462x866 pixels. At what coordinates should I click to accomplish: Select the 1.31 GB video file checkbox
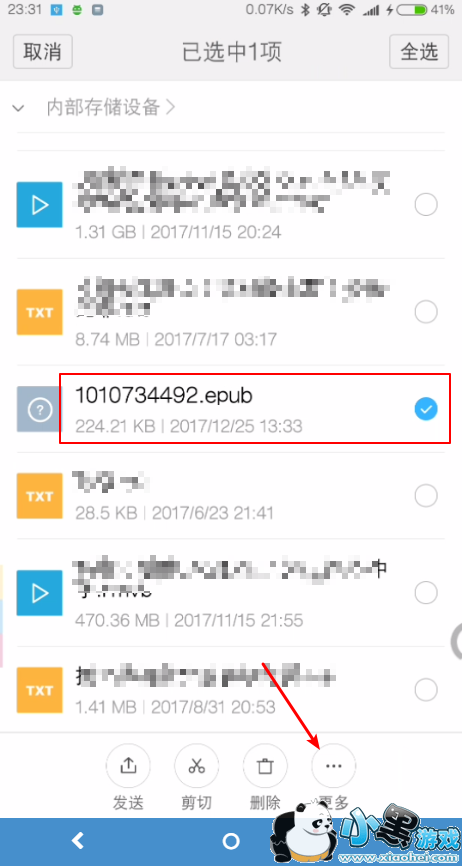[x=426, y=205]
